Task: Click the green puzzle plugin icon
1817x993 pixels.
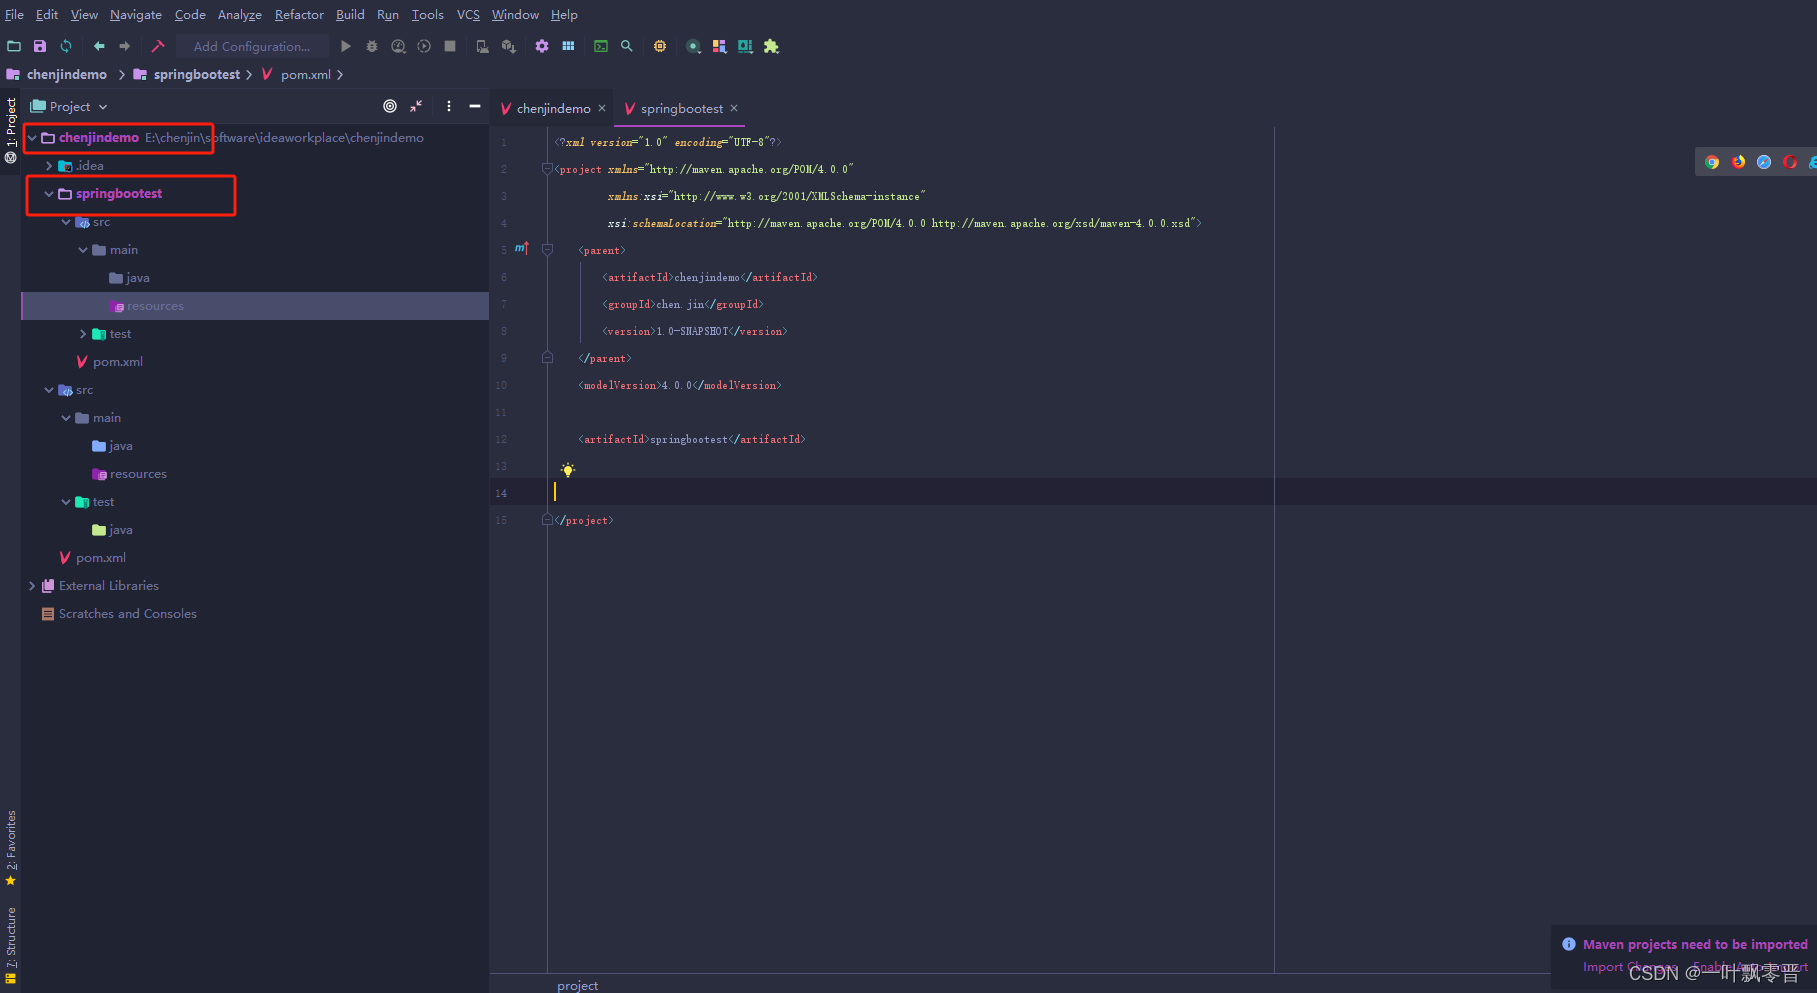Action: pyautogui.click(x=771, y=46)
